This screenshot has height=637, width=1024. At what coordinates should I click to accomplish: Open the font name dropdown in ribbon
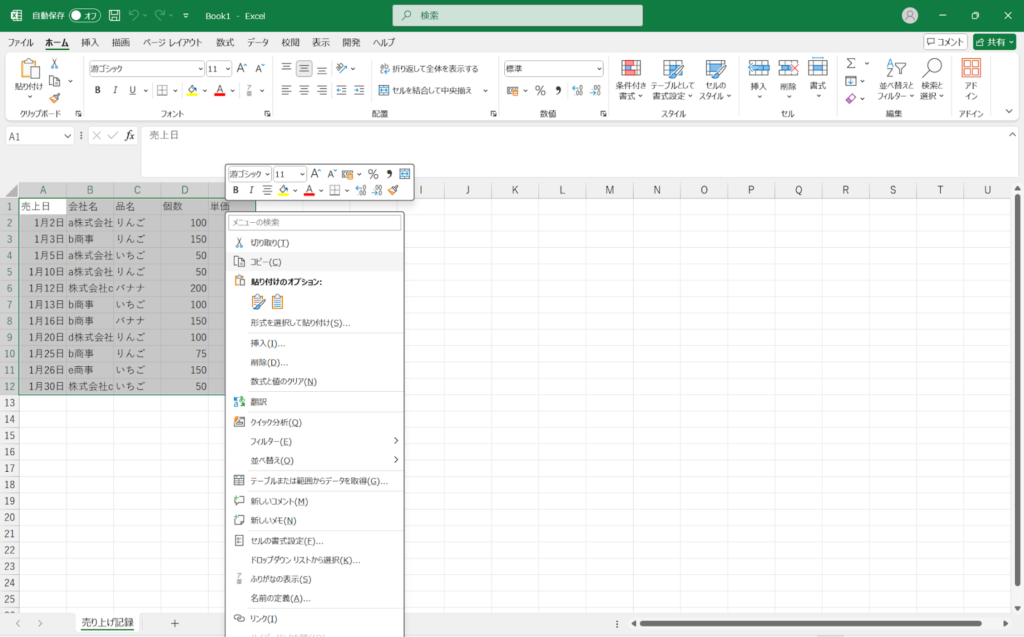[x=198, y=69]
